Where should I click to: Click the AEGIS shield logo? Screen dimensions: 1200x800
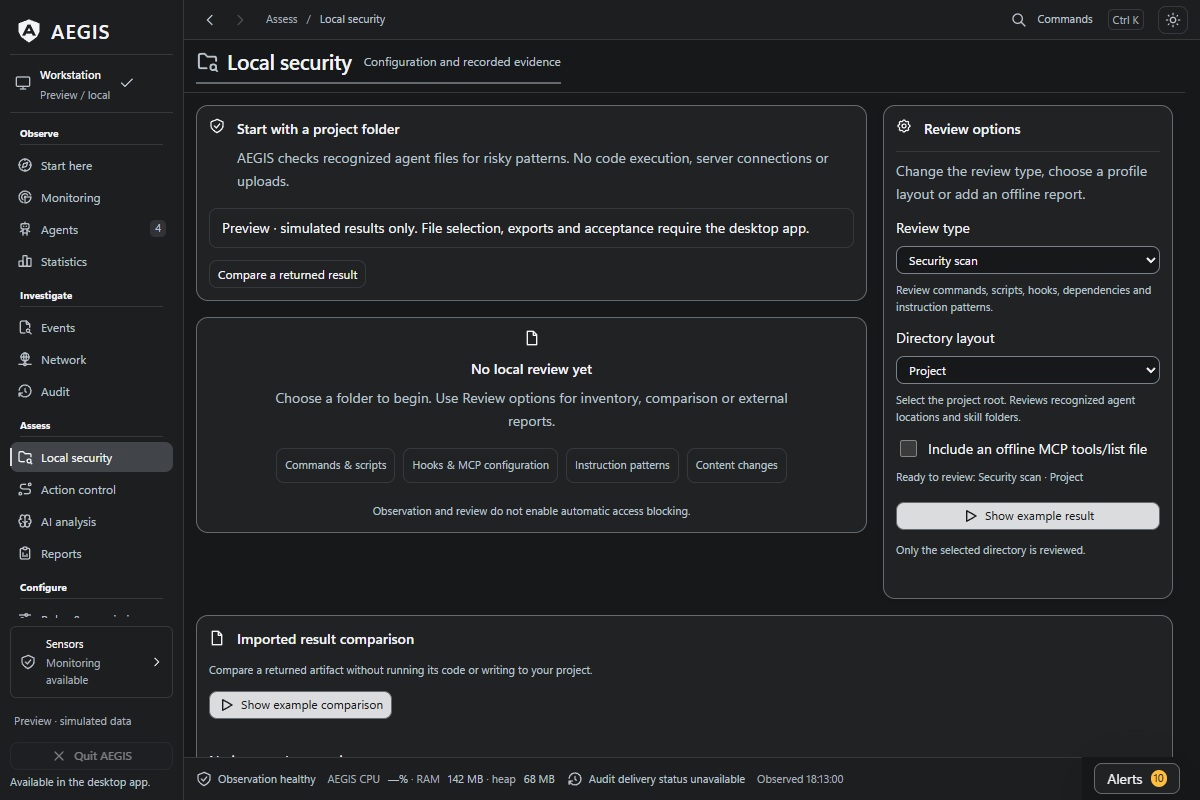pos(29,31)
